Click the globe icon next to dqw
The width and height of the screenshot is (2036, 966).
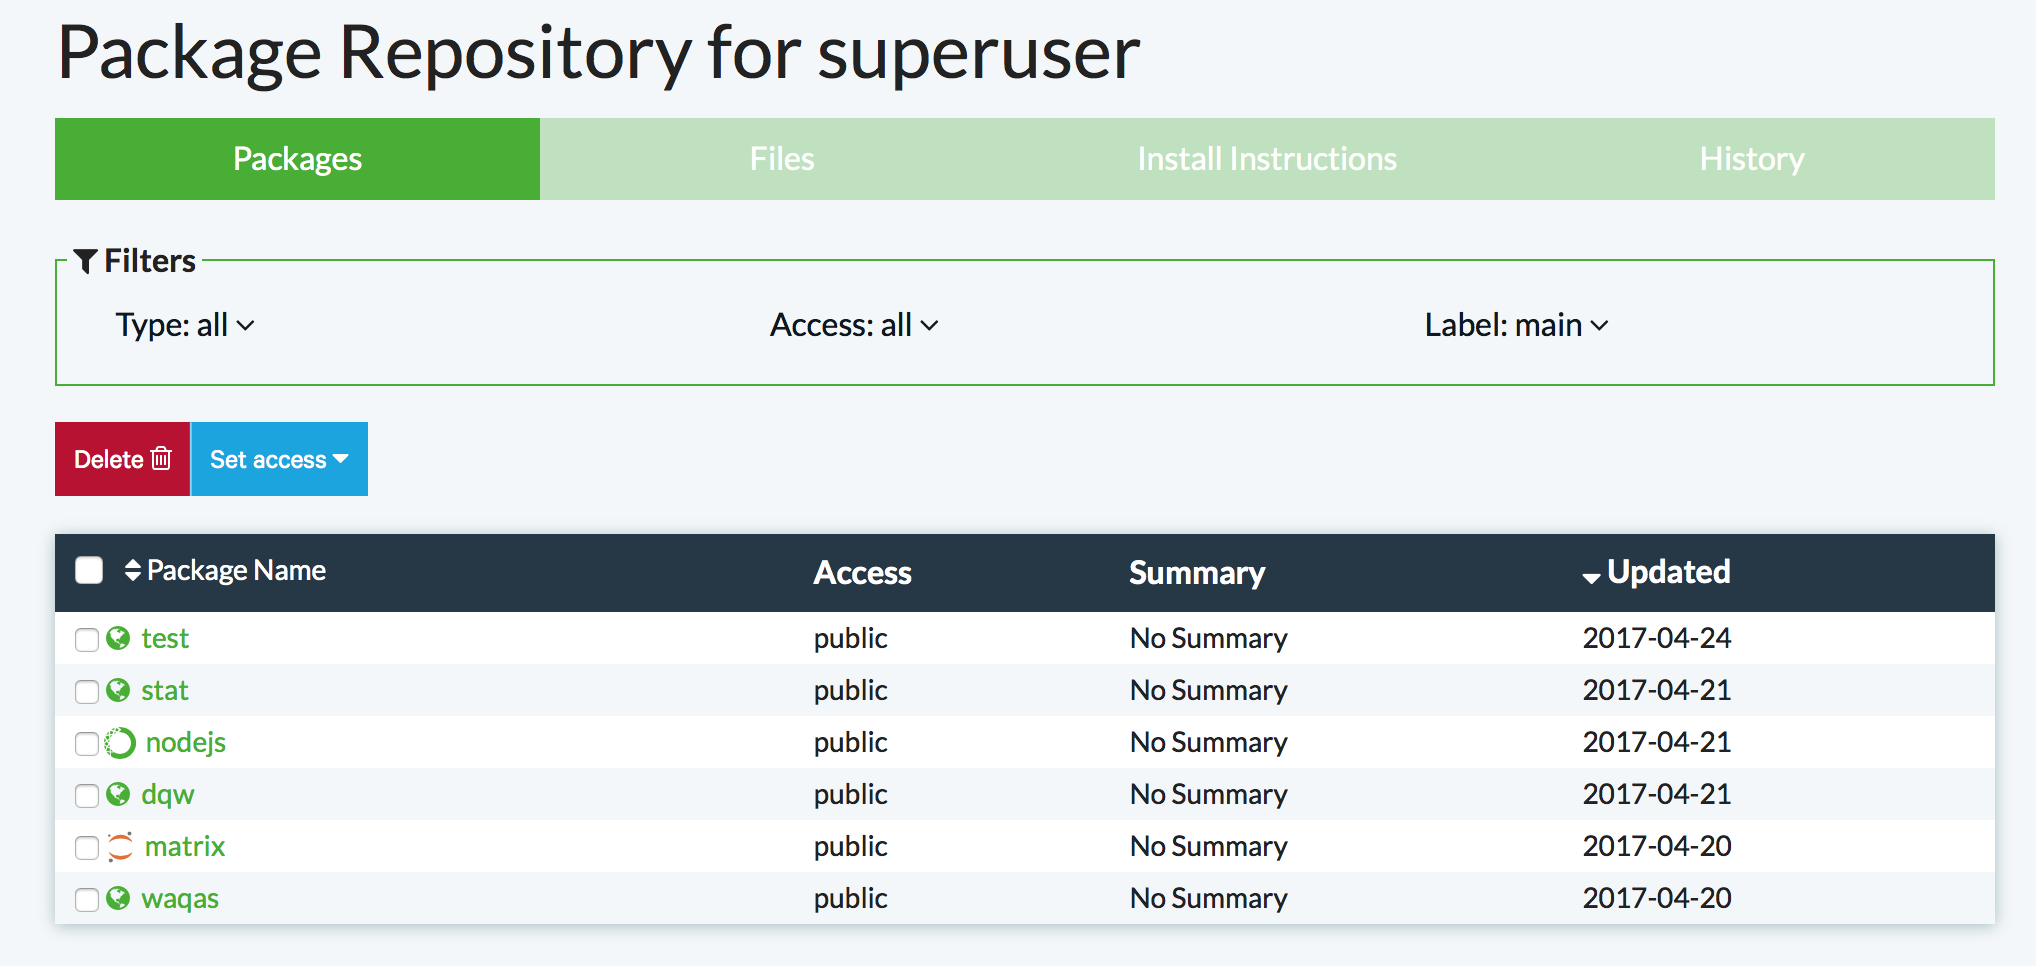pyautogui.click(x=118, y=794)
